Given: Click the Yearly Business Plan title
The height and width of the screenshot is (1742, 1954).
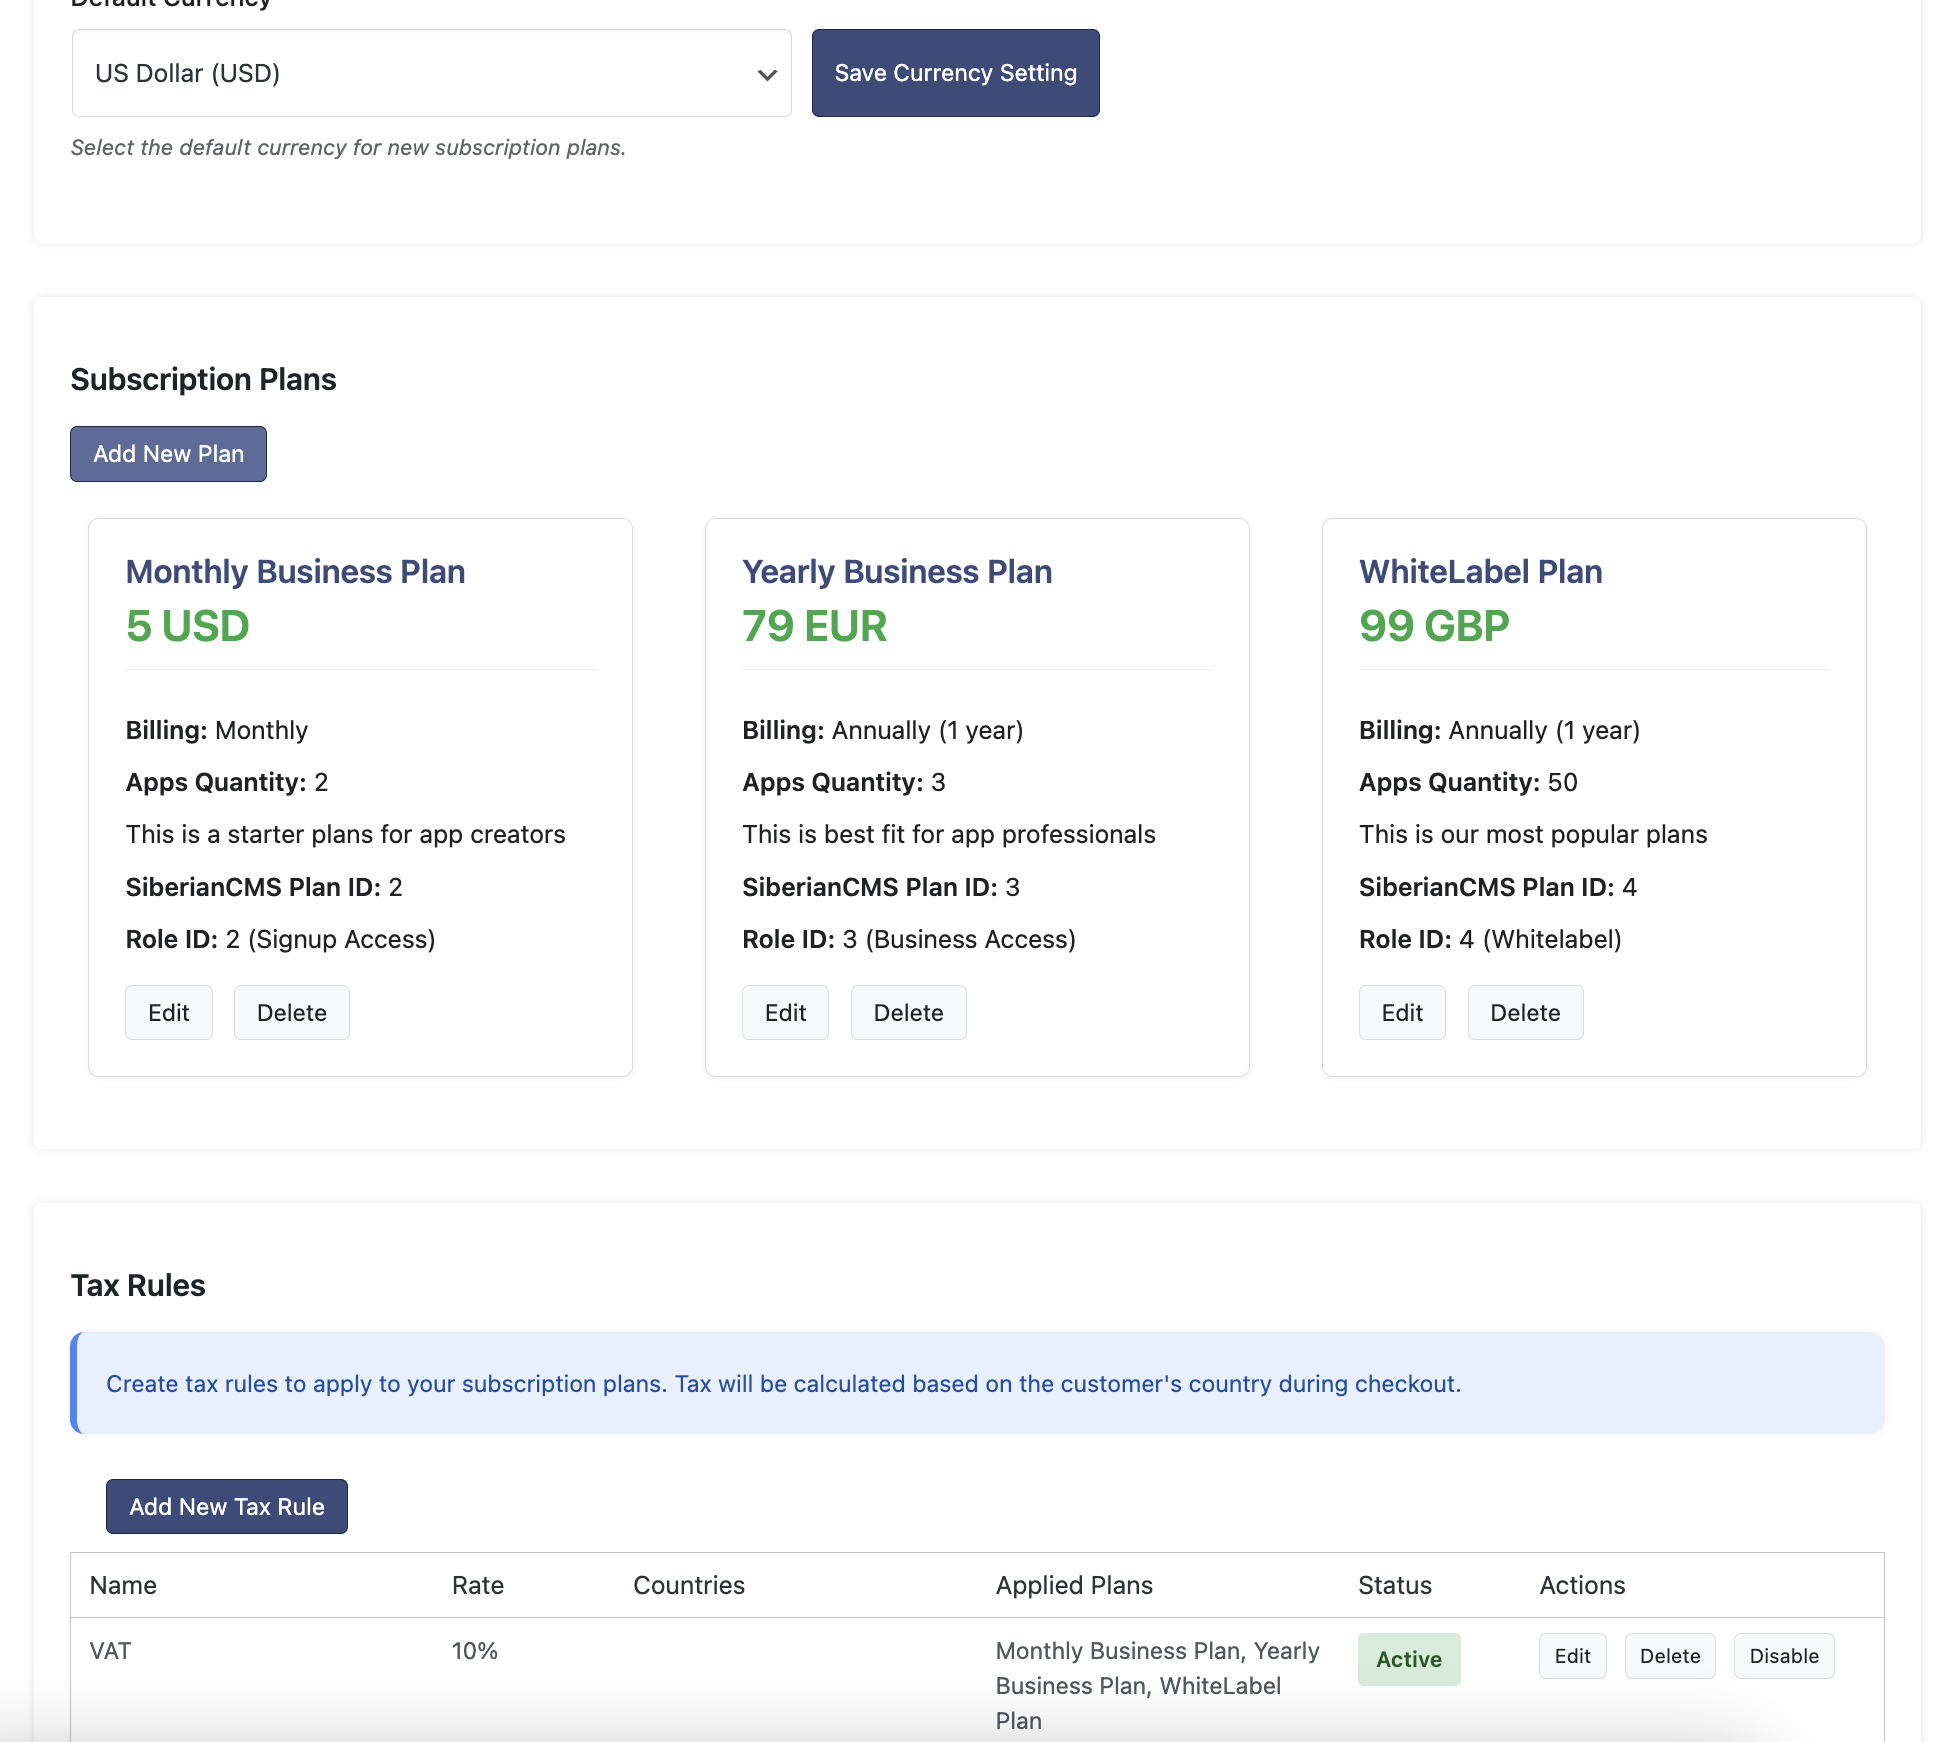Looking at the screenshot, I should 897,571.
